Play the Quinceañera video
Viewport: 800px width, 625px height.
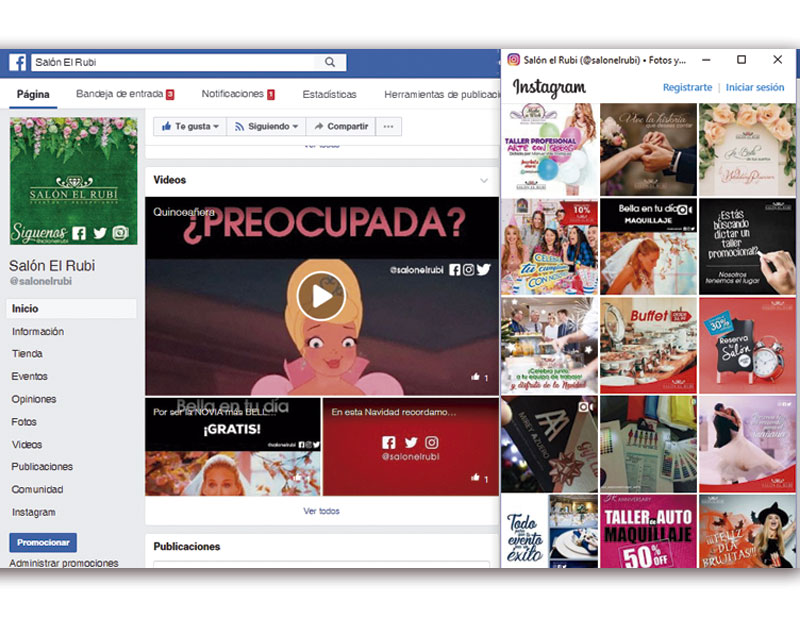point(321,296)
